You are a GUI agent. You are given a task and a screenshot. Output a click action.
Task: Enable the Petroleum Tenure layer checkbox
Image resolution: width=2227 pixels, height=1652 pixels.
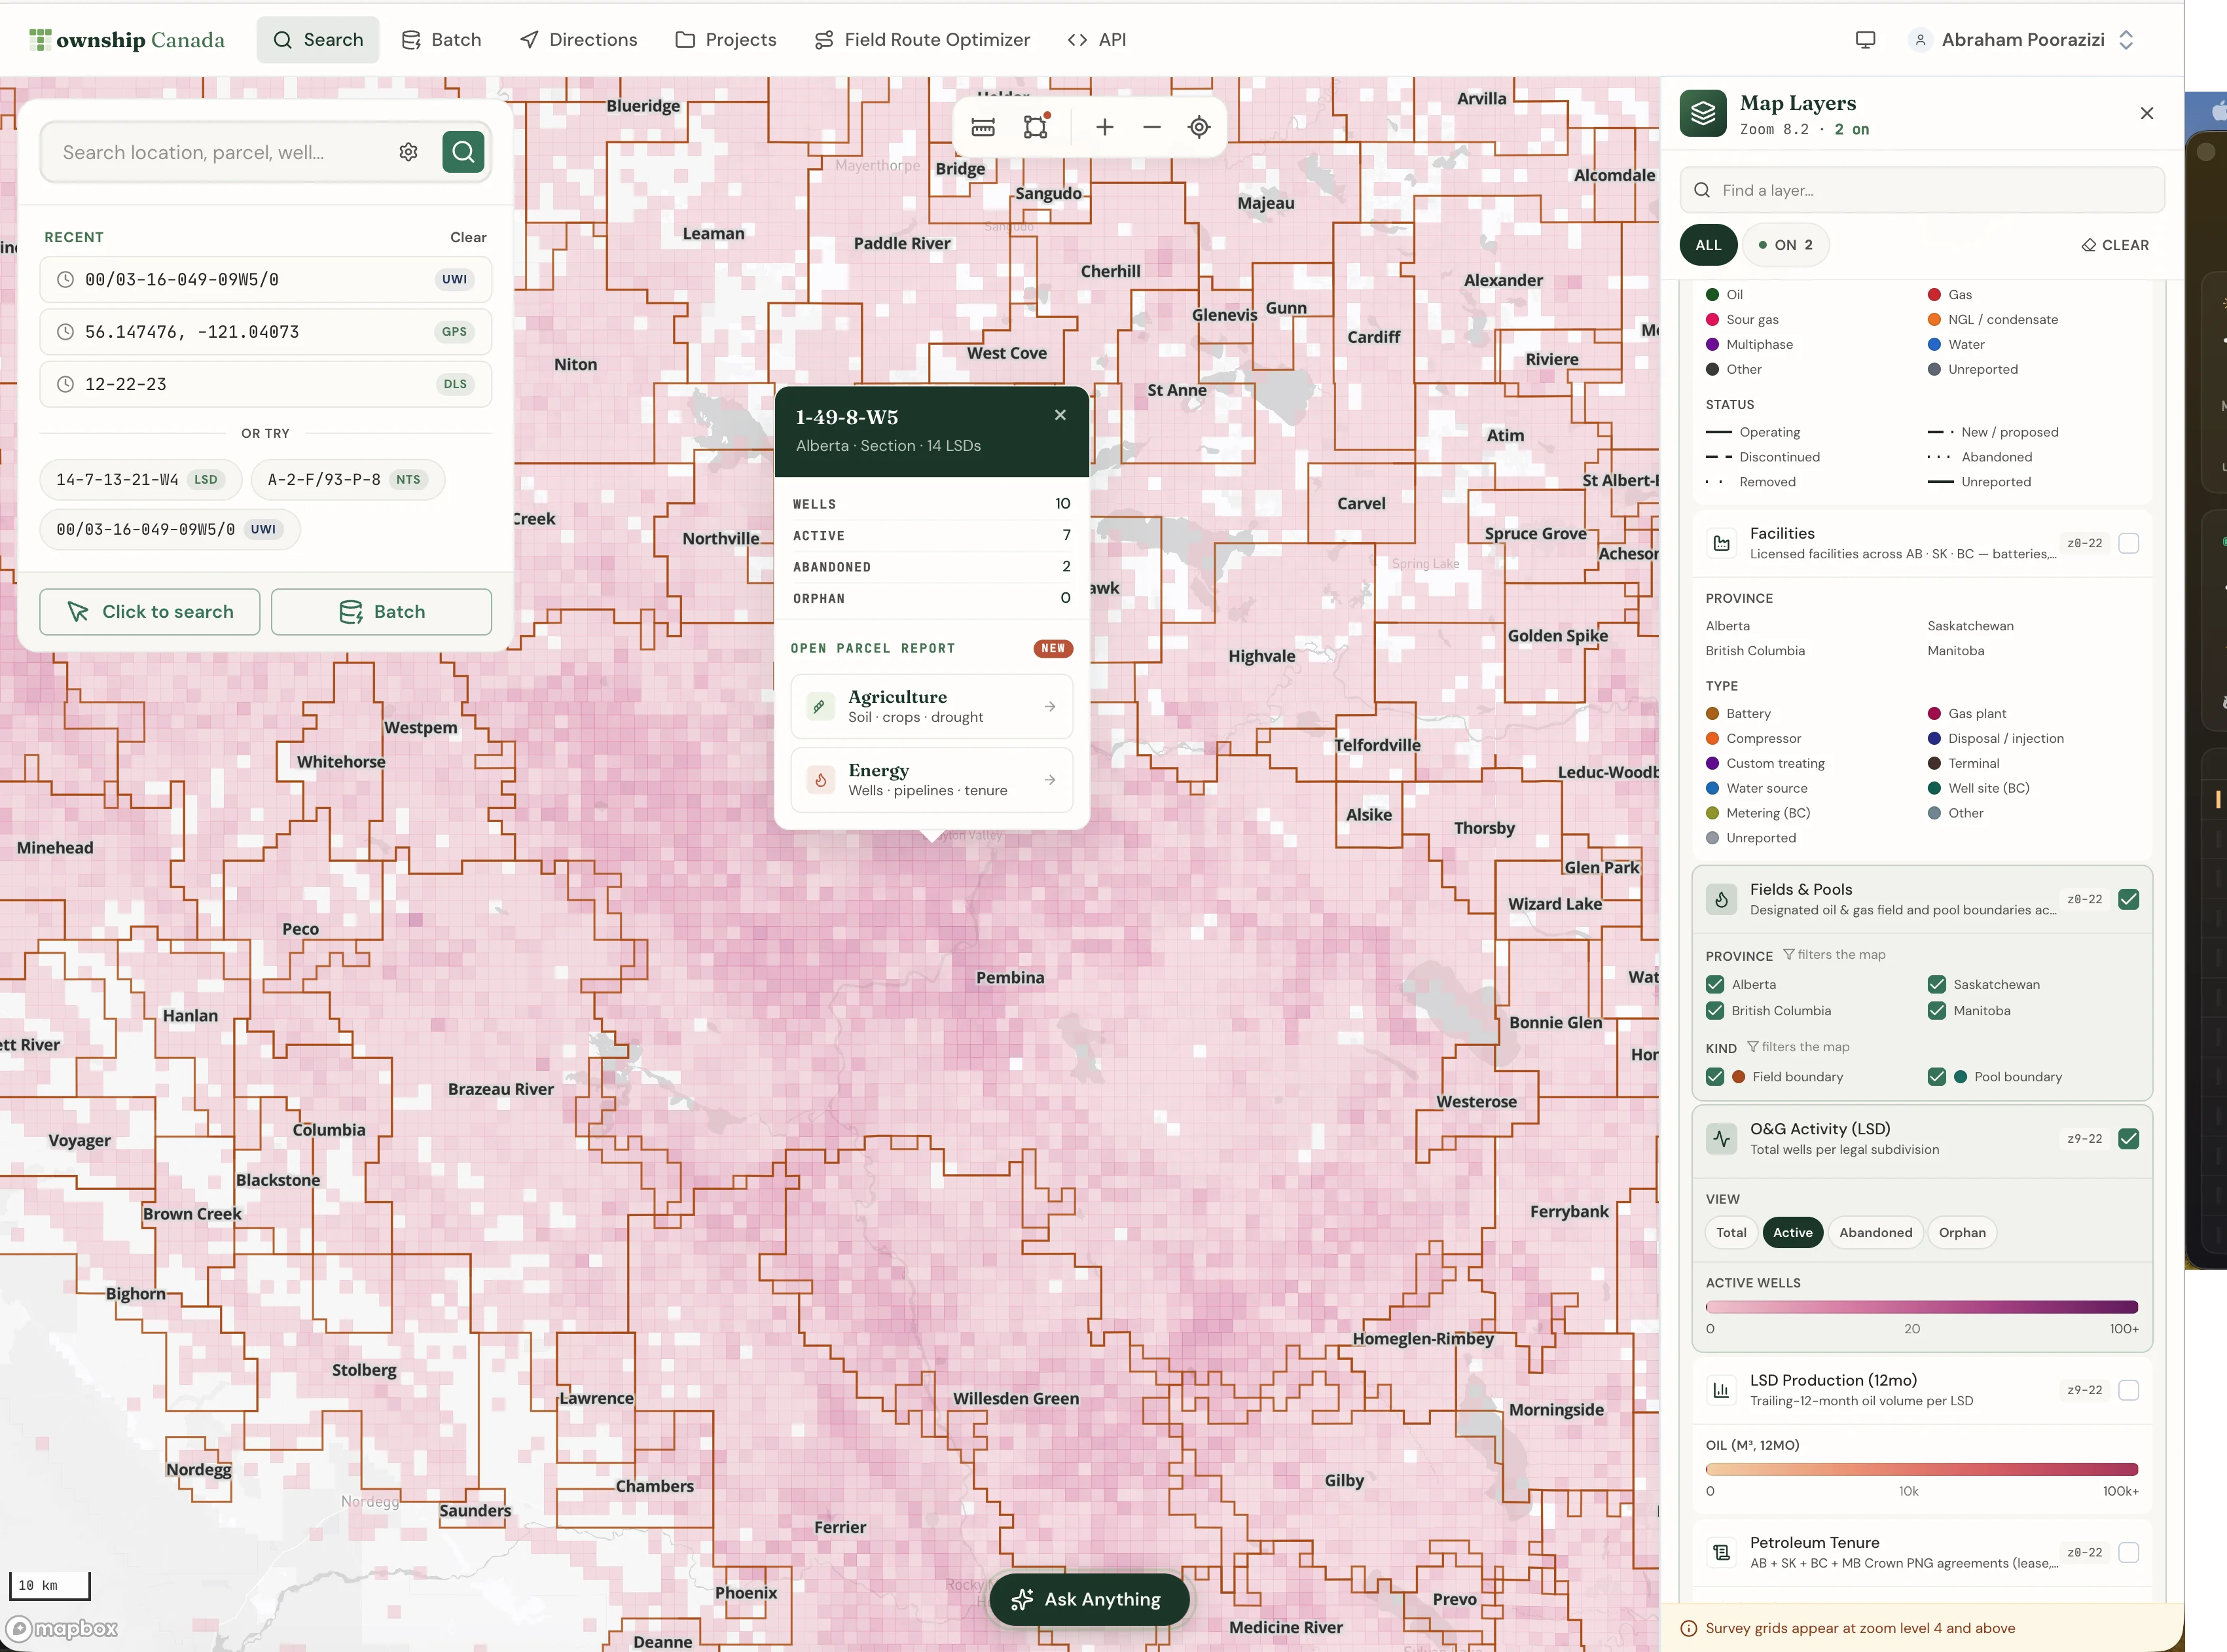click(2128, 1553)
